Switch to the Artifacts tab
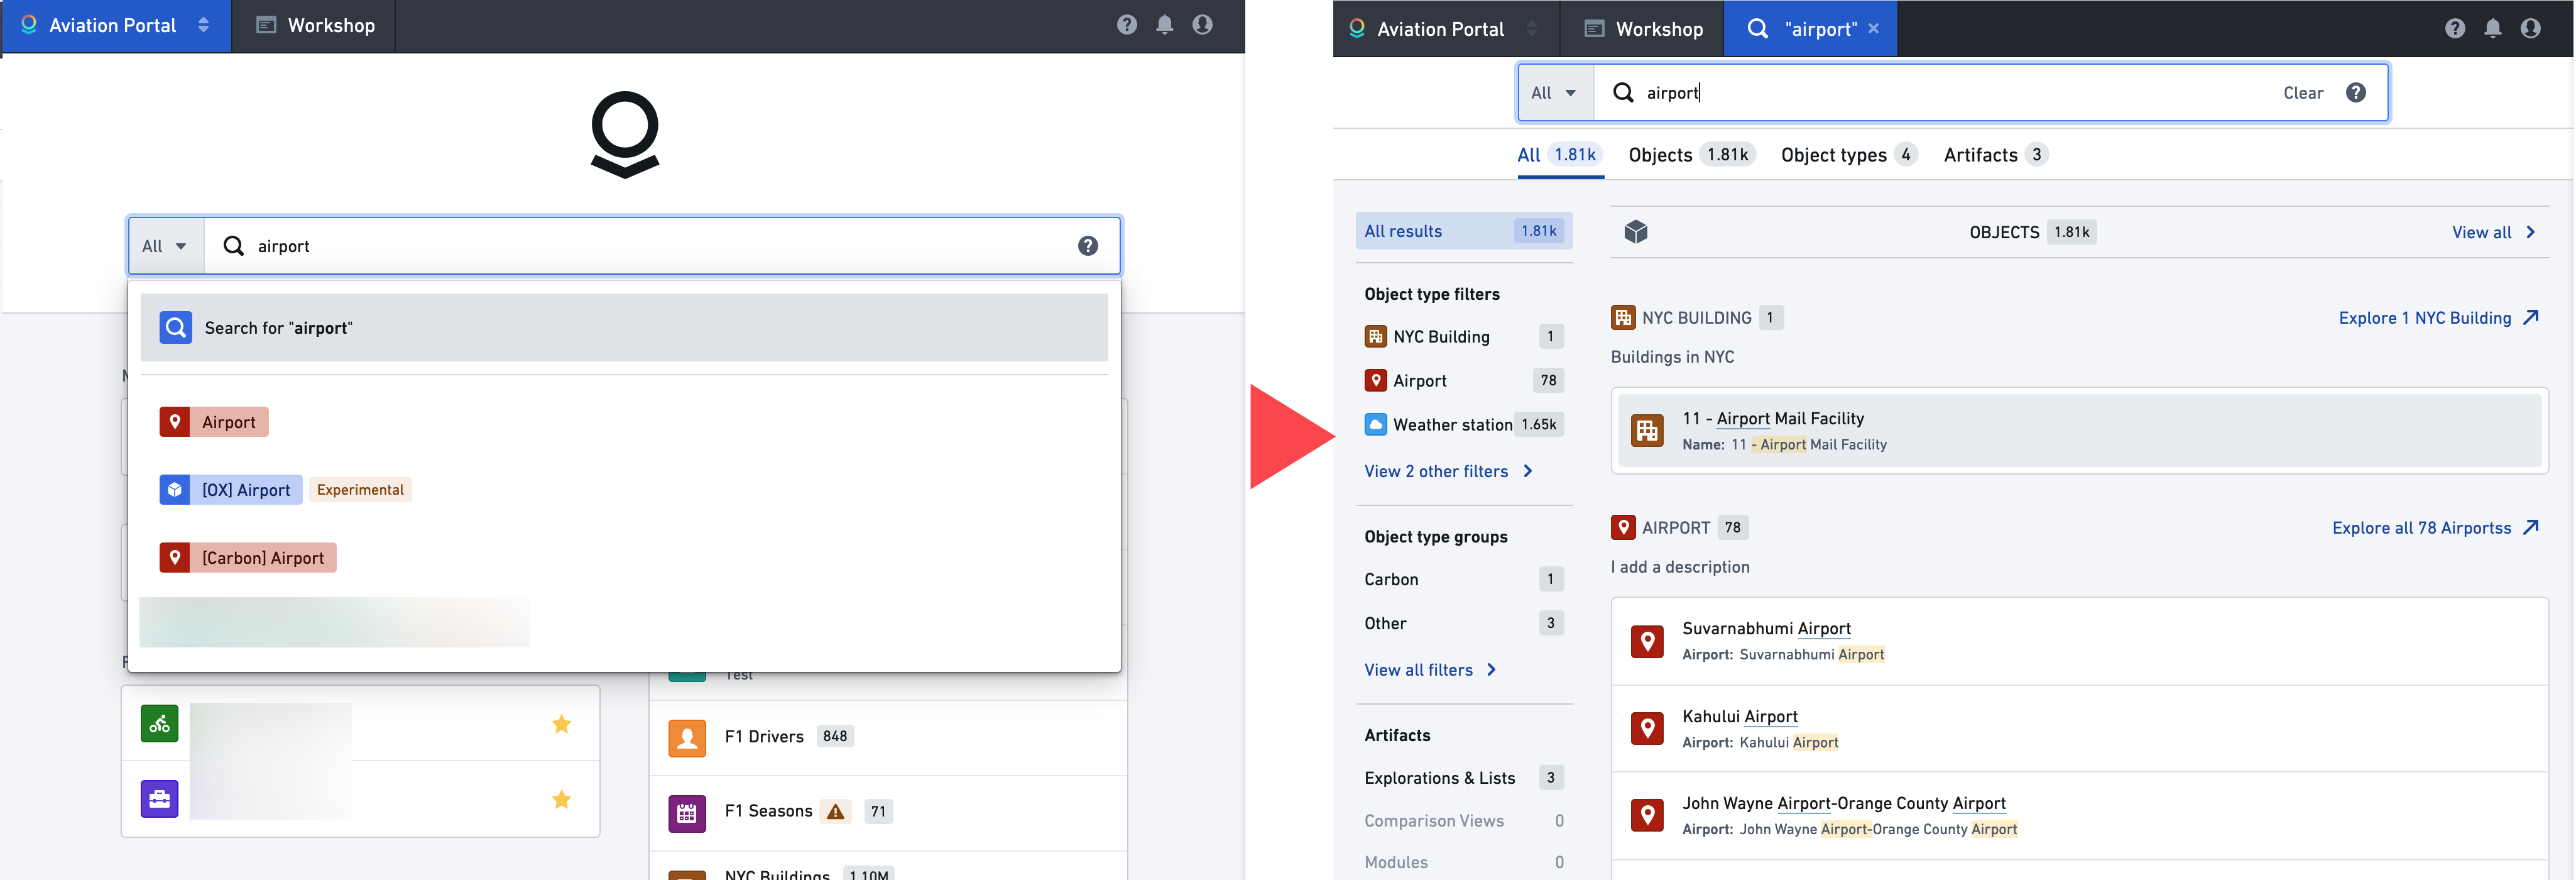Screen dimensions: 2576x880 click(x=1995, y=155)
